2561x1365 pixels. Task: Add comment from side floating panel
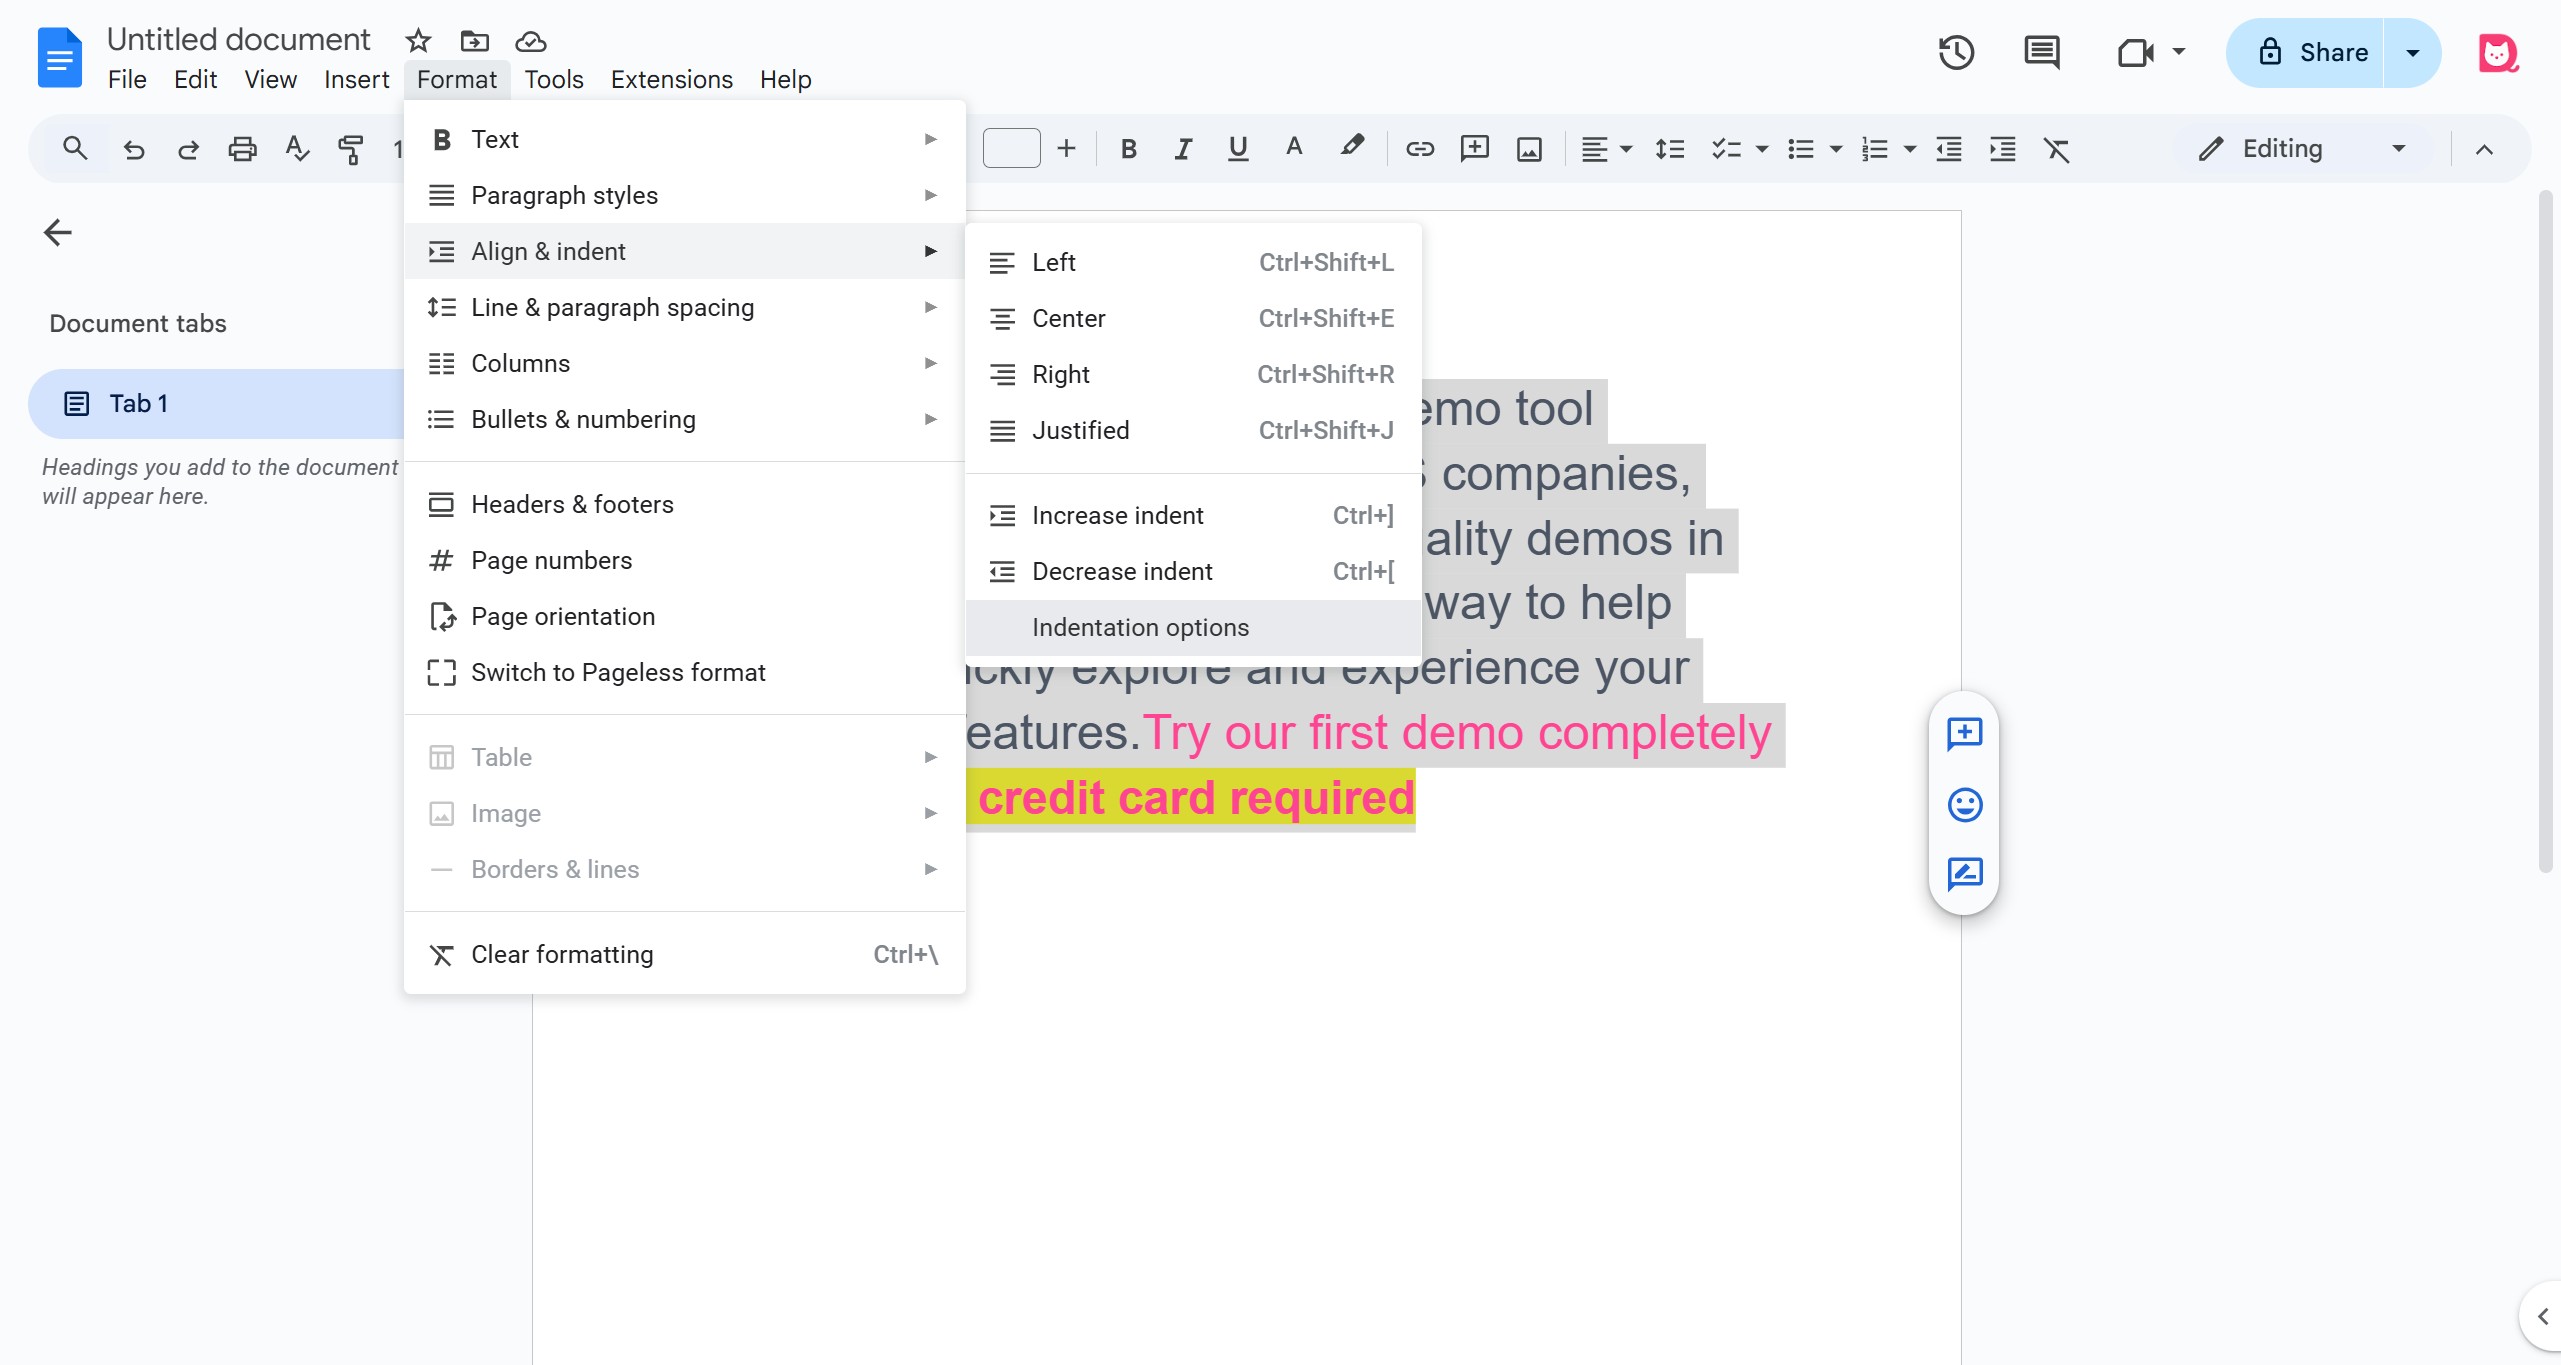coord(1964,734)
